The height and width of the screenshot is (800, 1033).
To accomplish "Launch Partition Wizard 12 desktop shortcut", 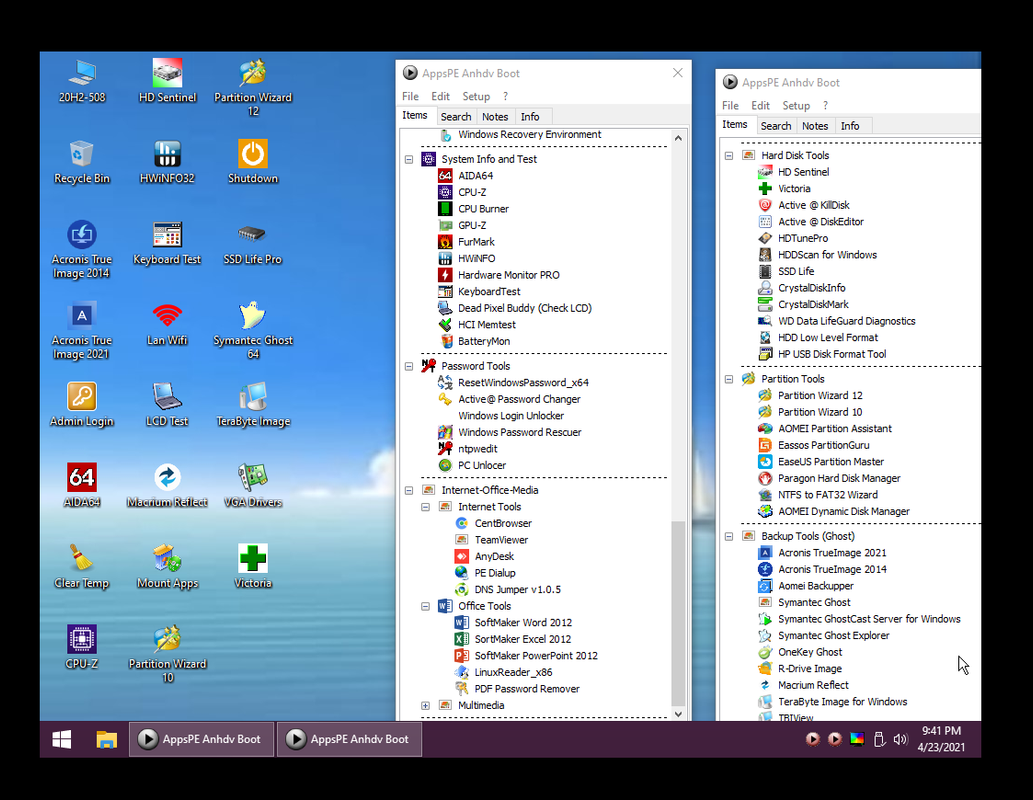I will click(x=253, y=88).
